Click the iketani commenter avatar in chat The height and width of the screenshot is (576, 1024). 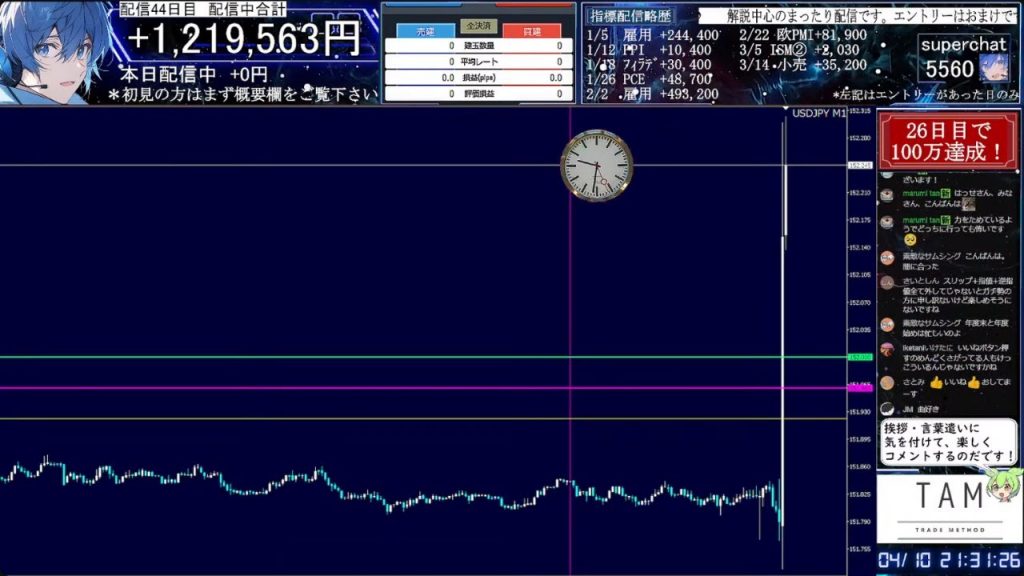887,349
